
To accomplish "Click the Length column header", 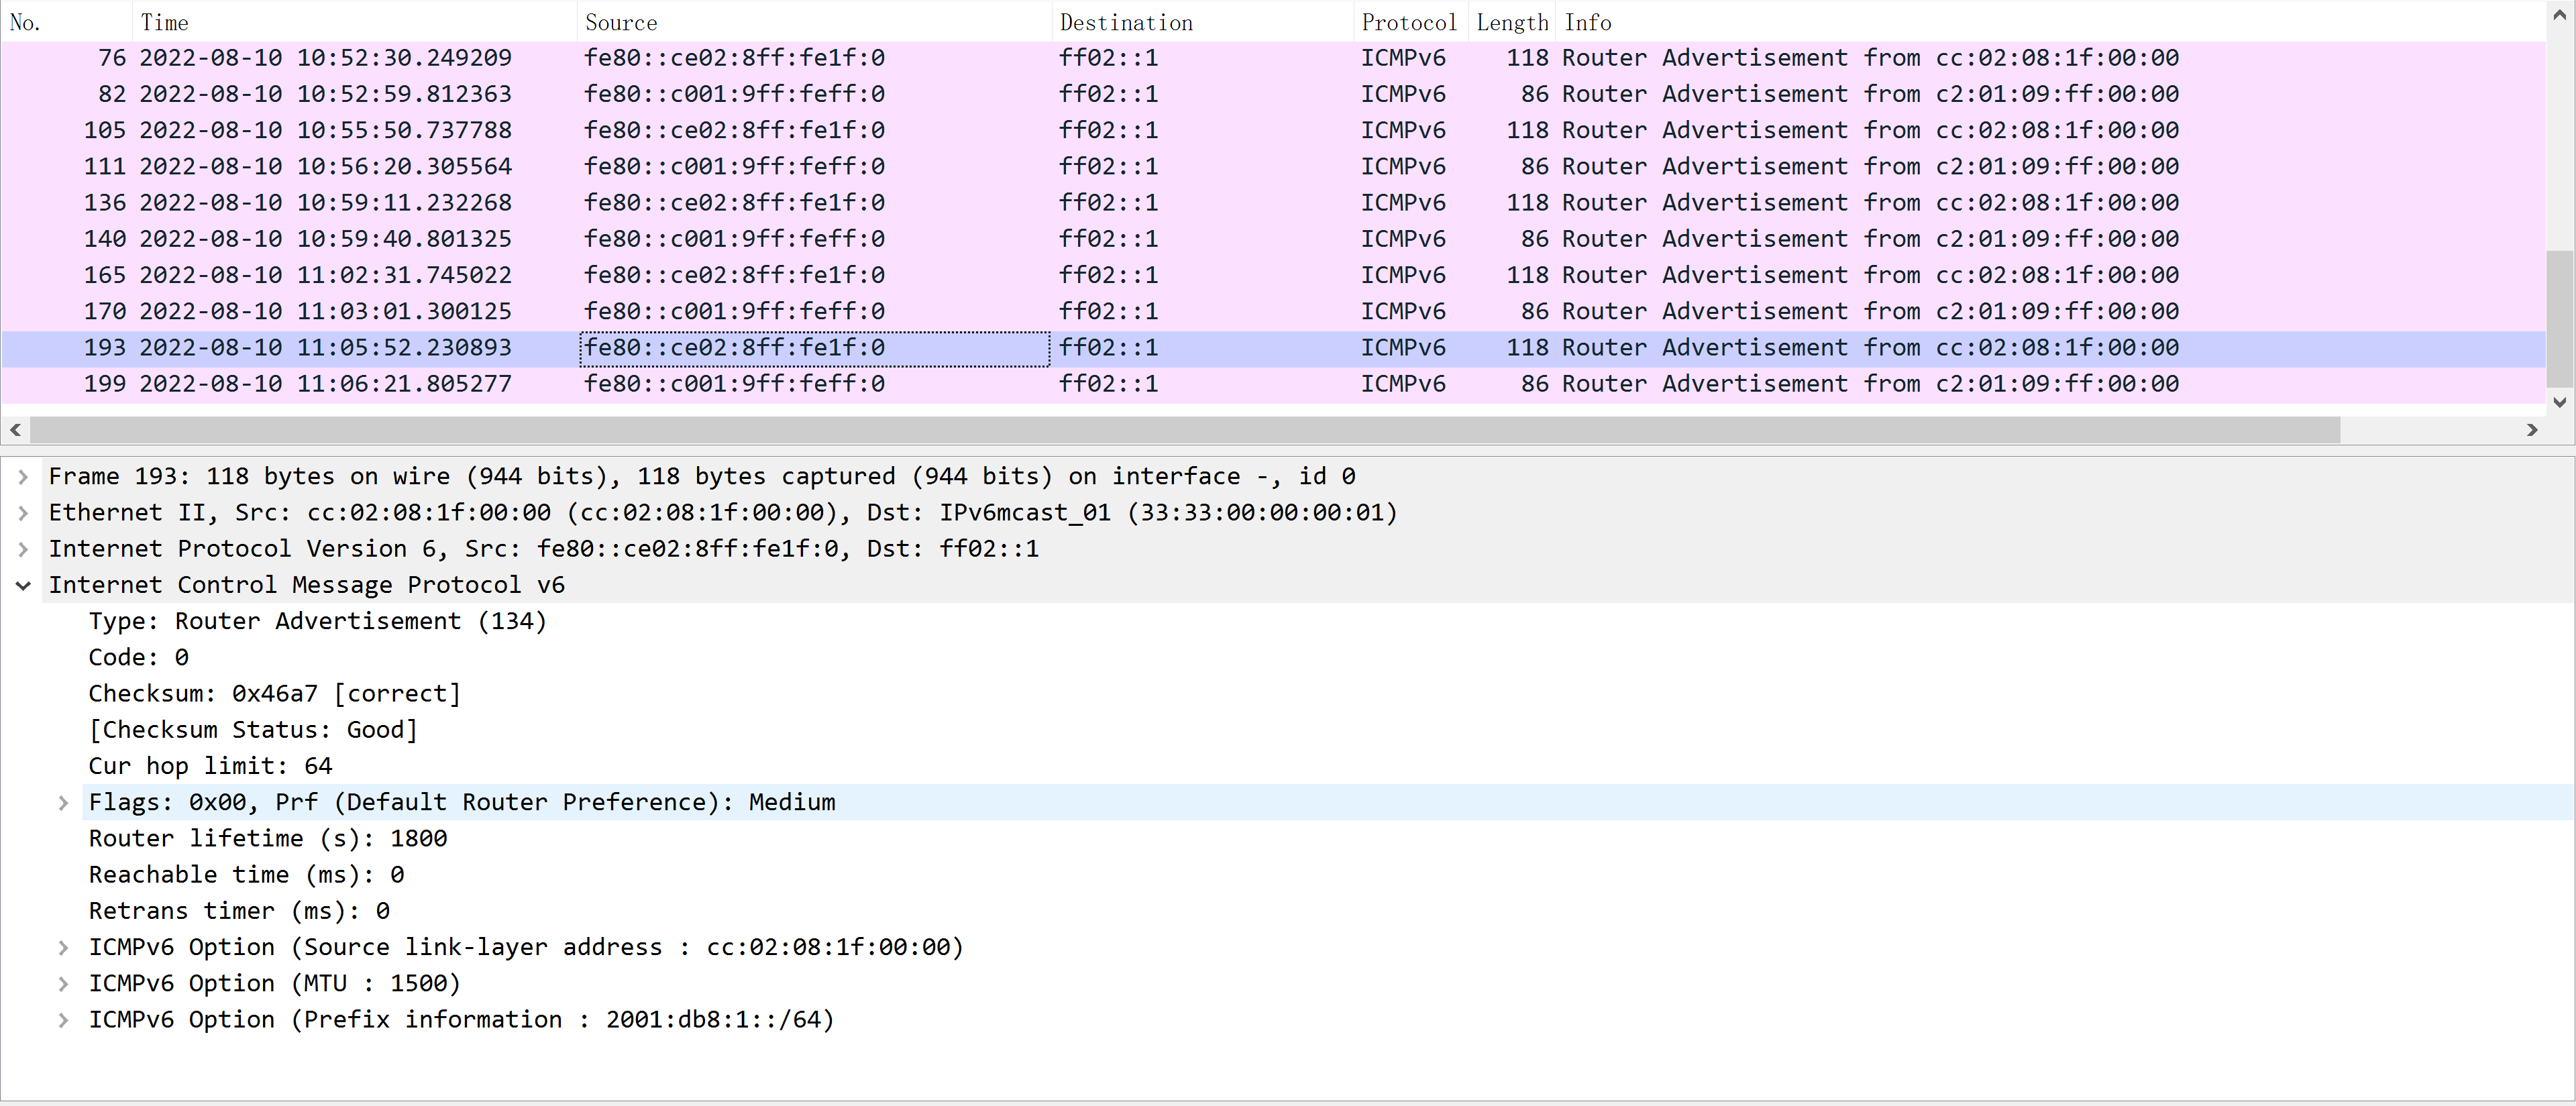I will click(x=1511, y=22).
